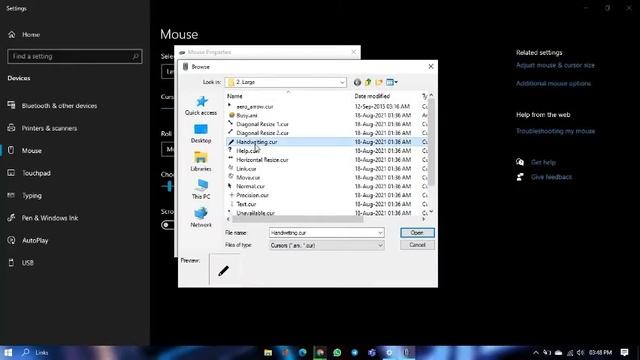Close the Browse dialog
Screen dimensions: 640x360
click(431, 67)
